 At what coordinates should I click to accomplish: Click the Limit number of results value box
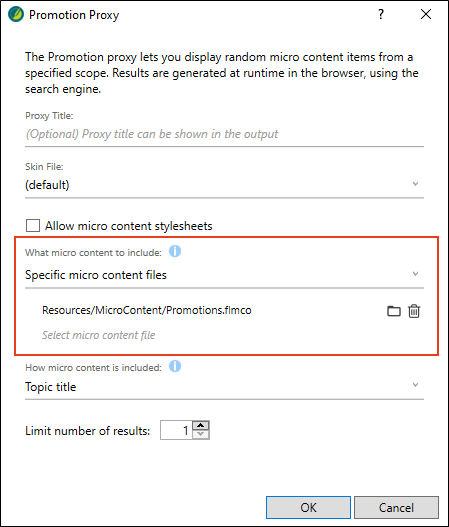176,430
